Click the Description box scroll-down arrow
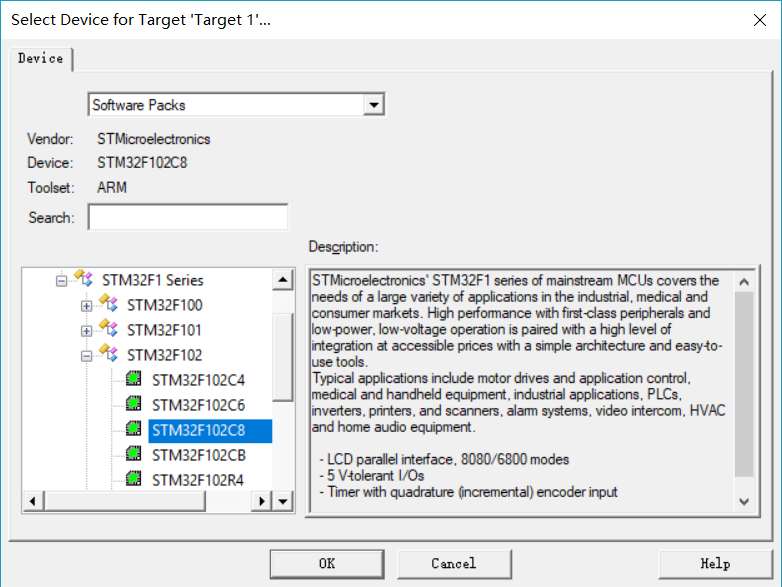 (x=744, y=502)
